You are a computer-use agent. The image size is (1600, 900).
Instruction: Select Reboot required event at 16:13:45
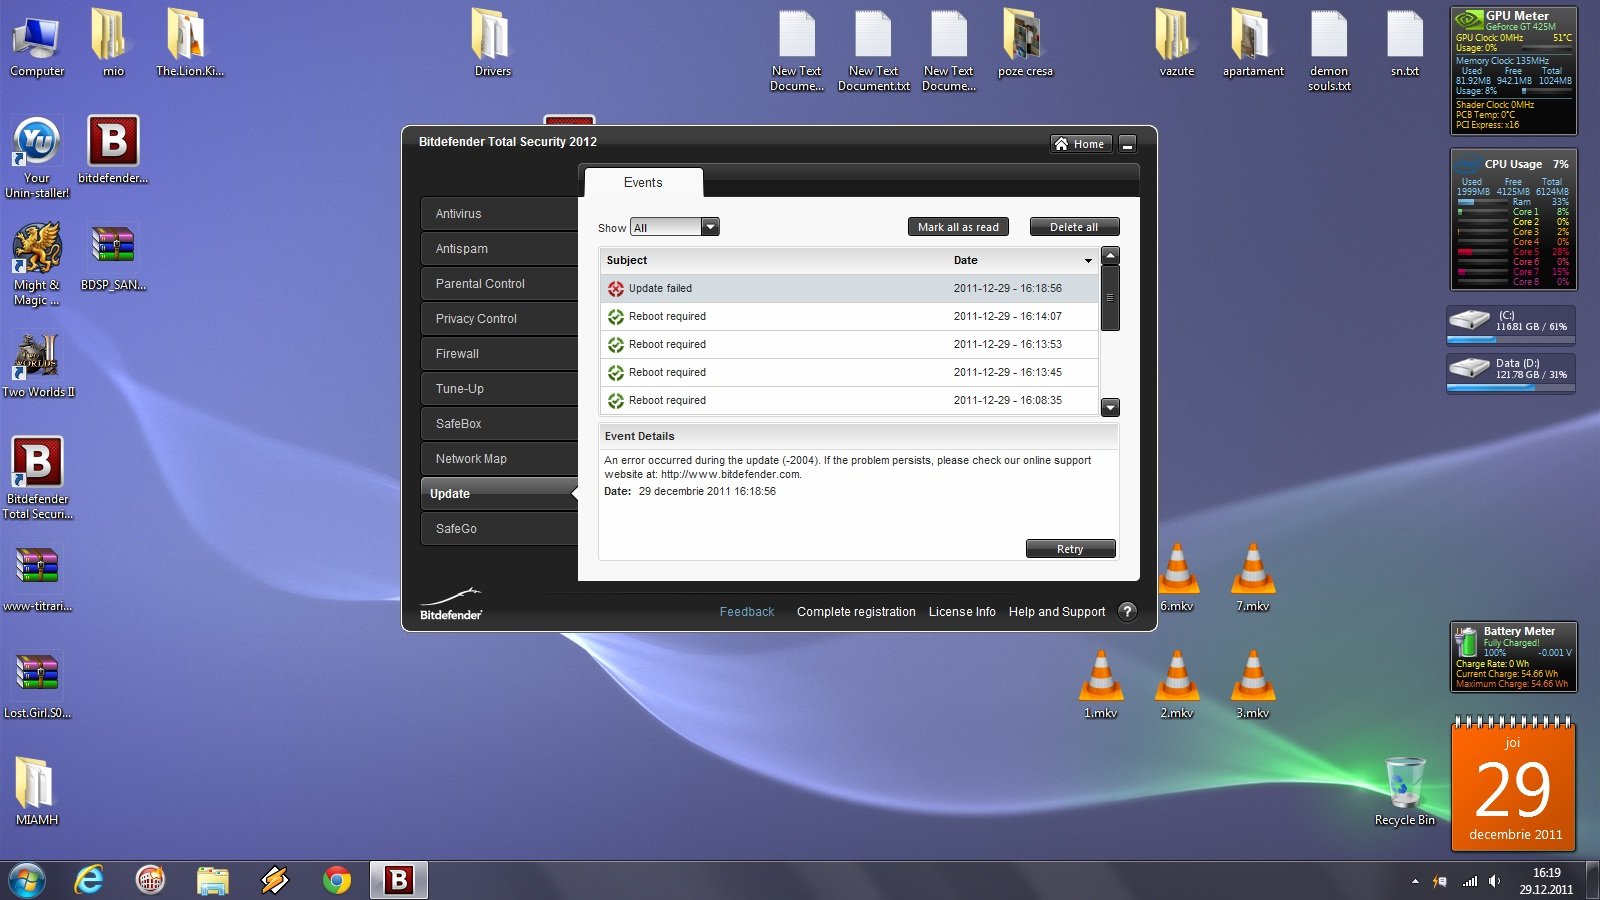849,372
